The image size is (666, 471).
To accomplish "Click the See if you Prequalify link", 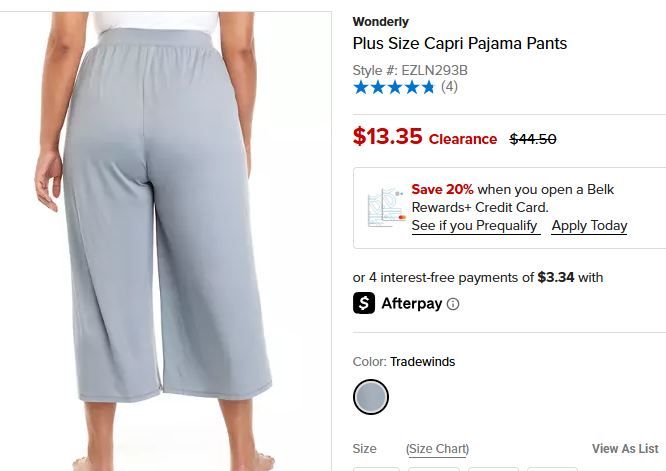I will 475,226.
